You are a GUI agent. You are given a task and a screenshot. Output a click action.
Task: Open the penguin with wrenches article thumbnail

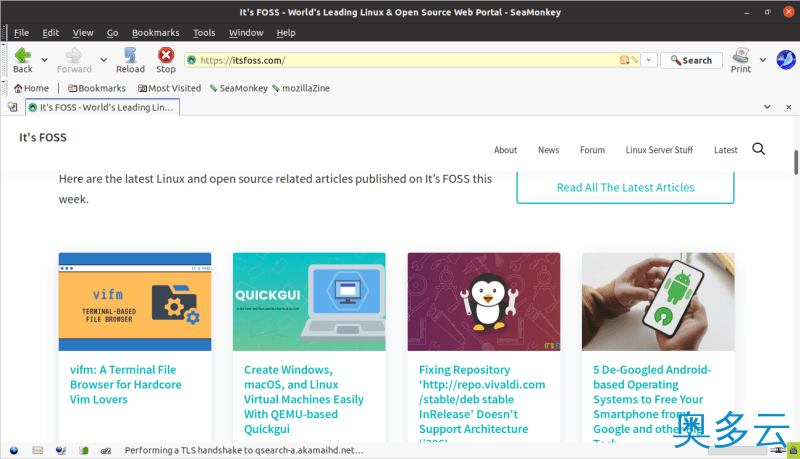pos(484,301)
